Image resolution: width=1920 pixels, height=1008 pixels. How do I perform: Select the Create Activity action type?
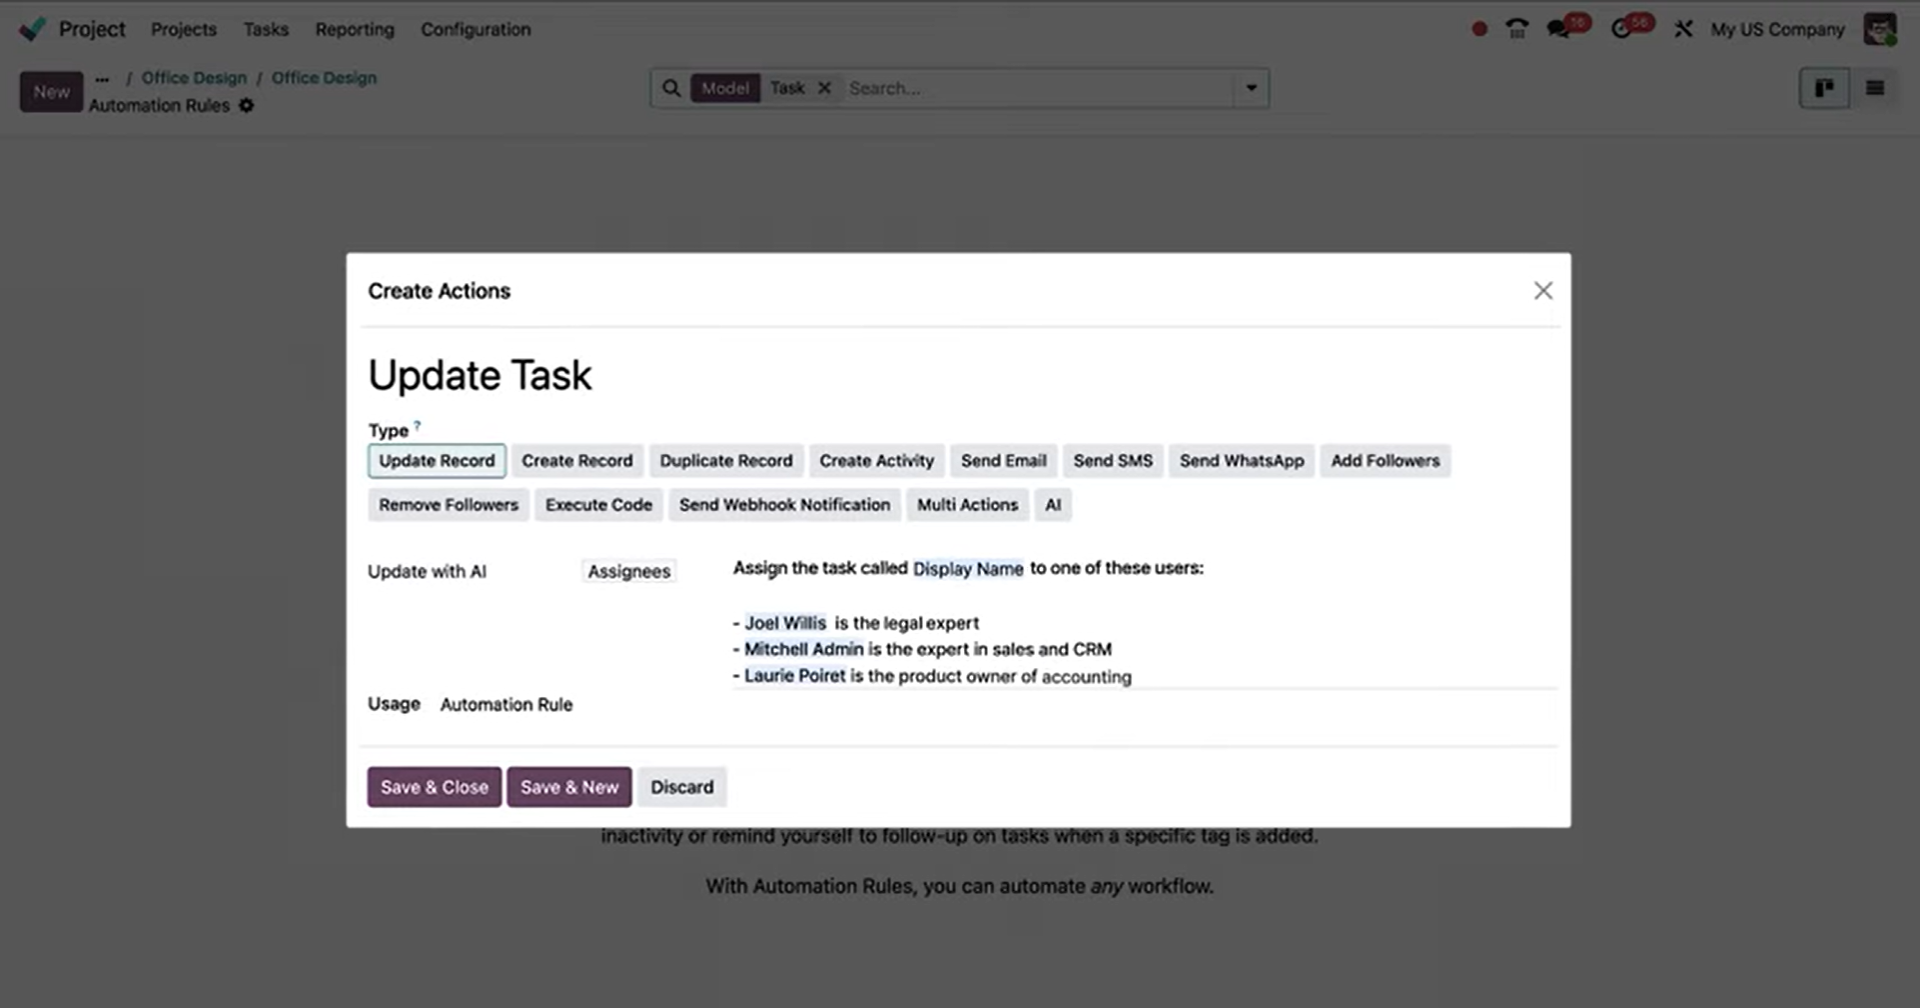point(877,461)
